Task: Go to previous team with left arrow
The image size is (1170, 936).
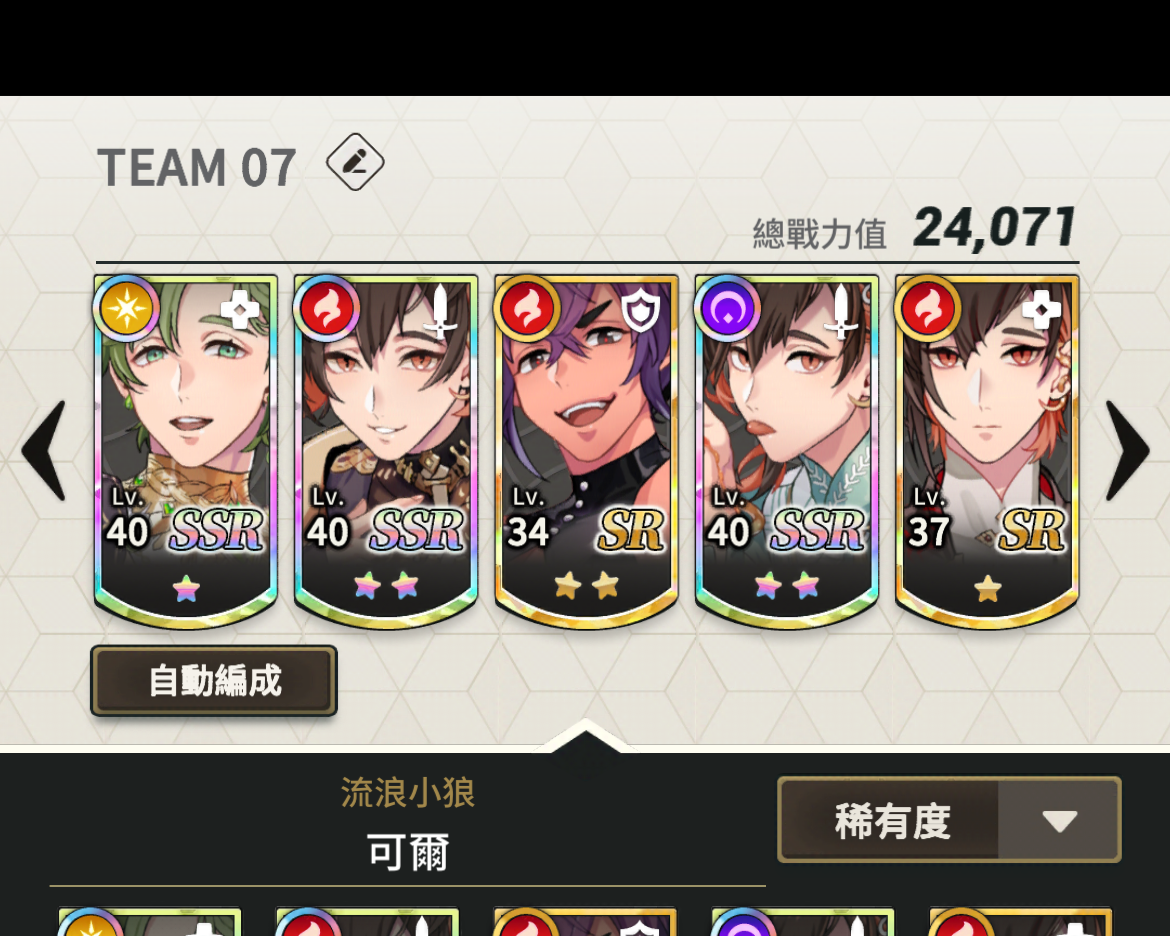Action: tap(44, 450)
